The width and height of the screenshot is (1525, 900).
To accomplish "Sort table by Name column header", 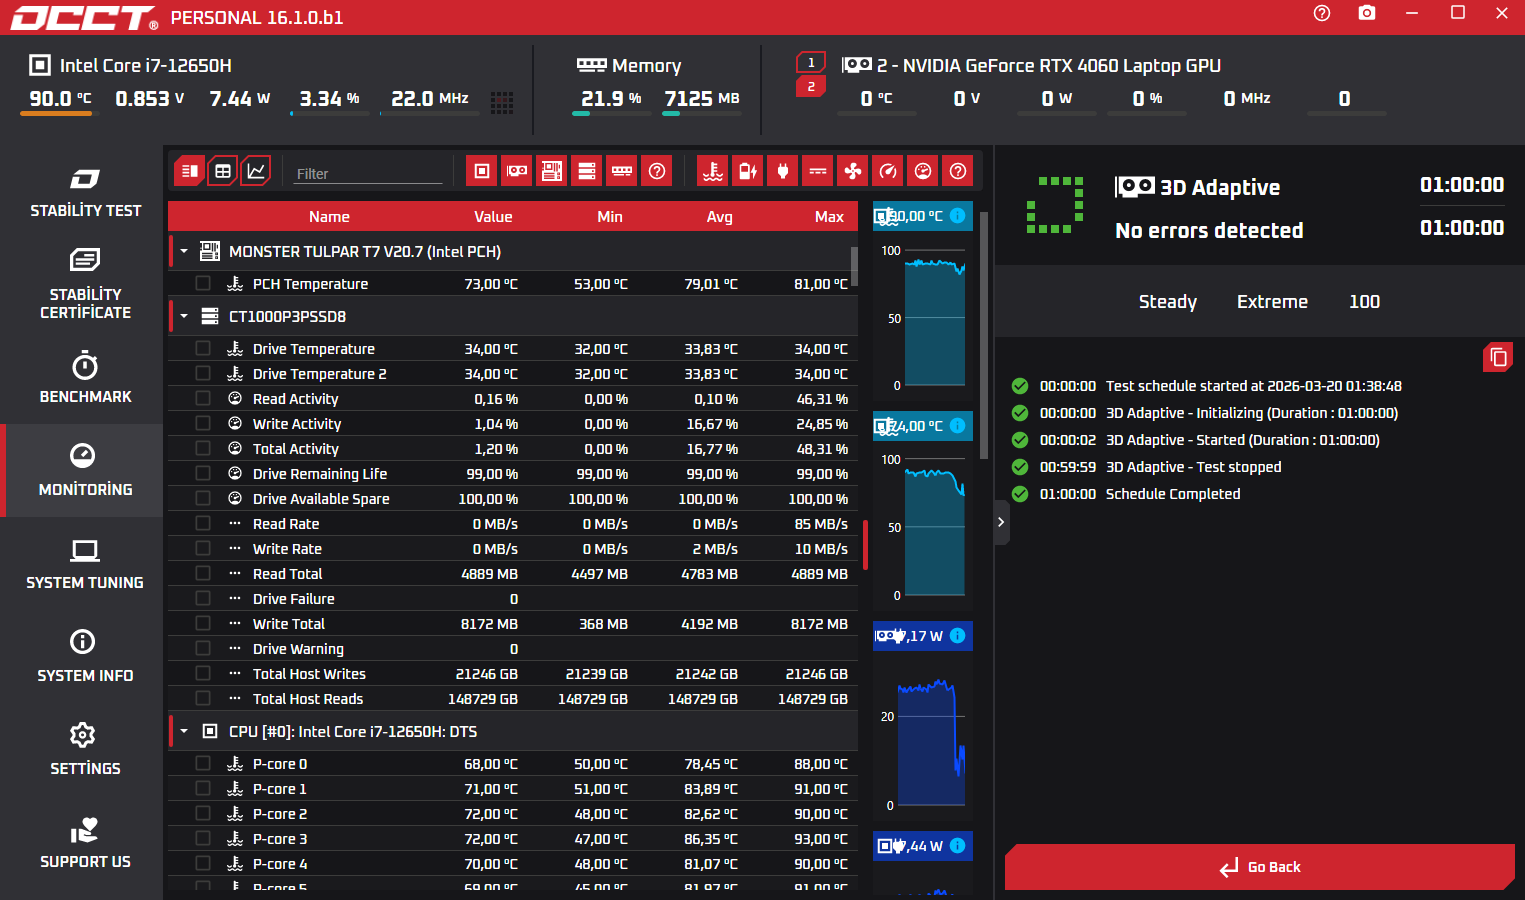I will pos(329,217).
